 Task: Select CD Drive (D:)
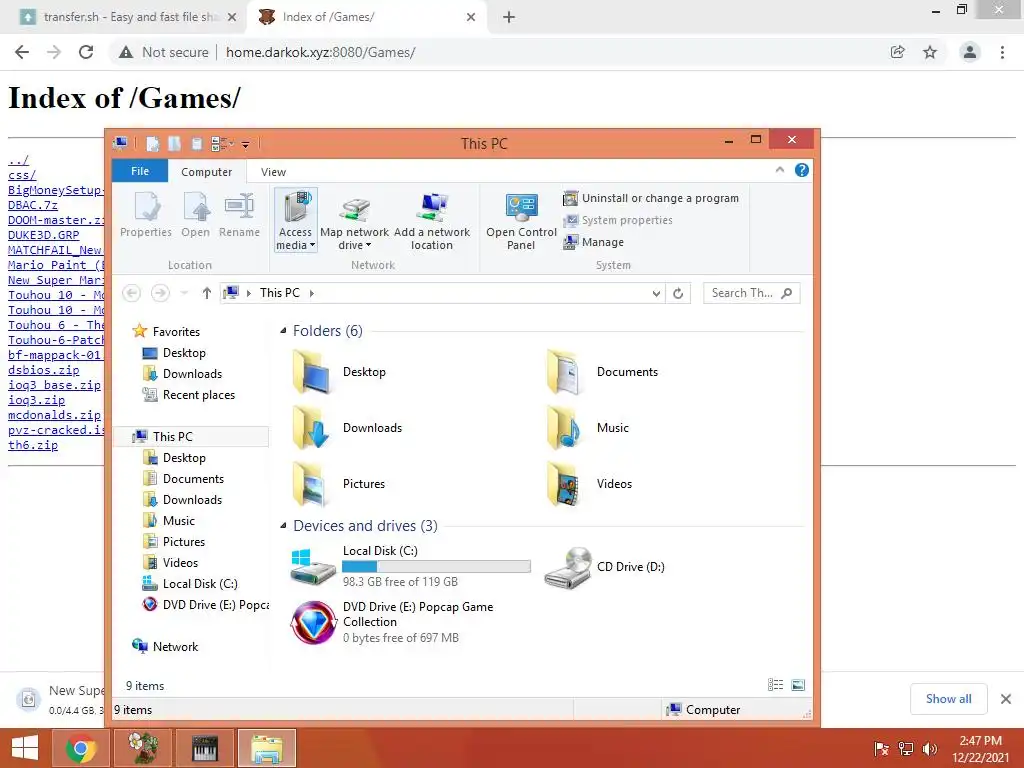coord(605,566)
